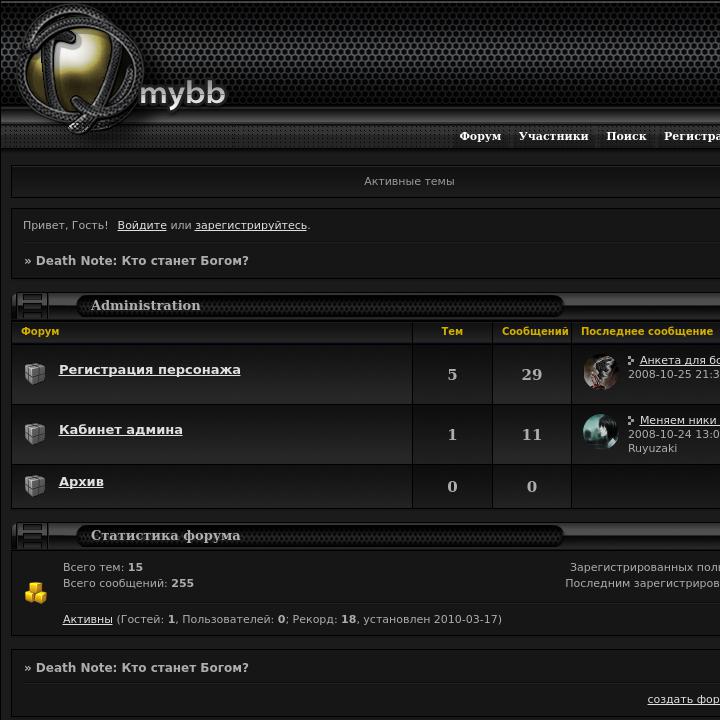Open the Поиск menu item
This screenshot has height=720, width=720.
pyautogui.click(x=626, y=136)
